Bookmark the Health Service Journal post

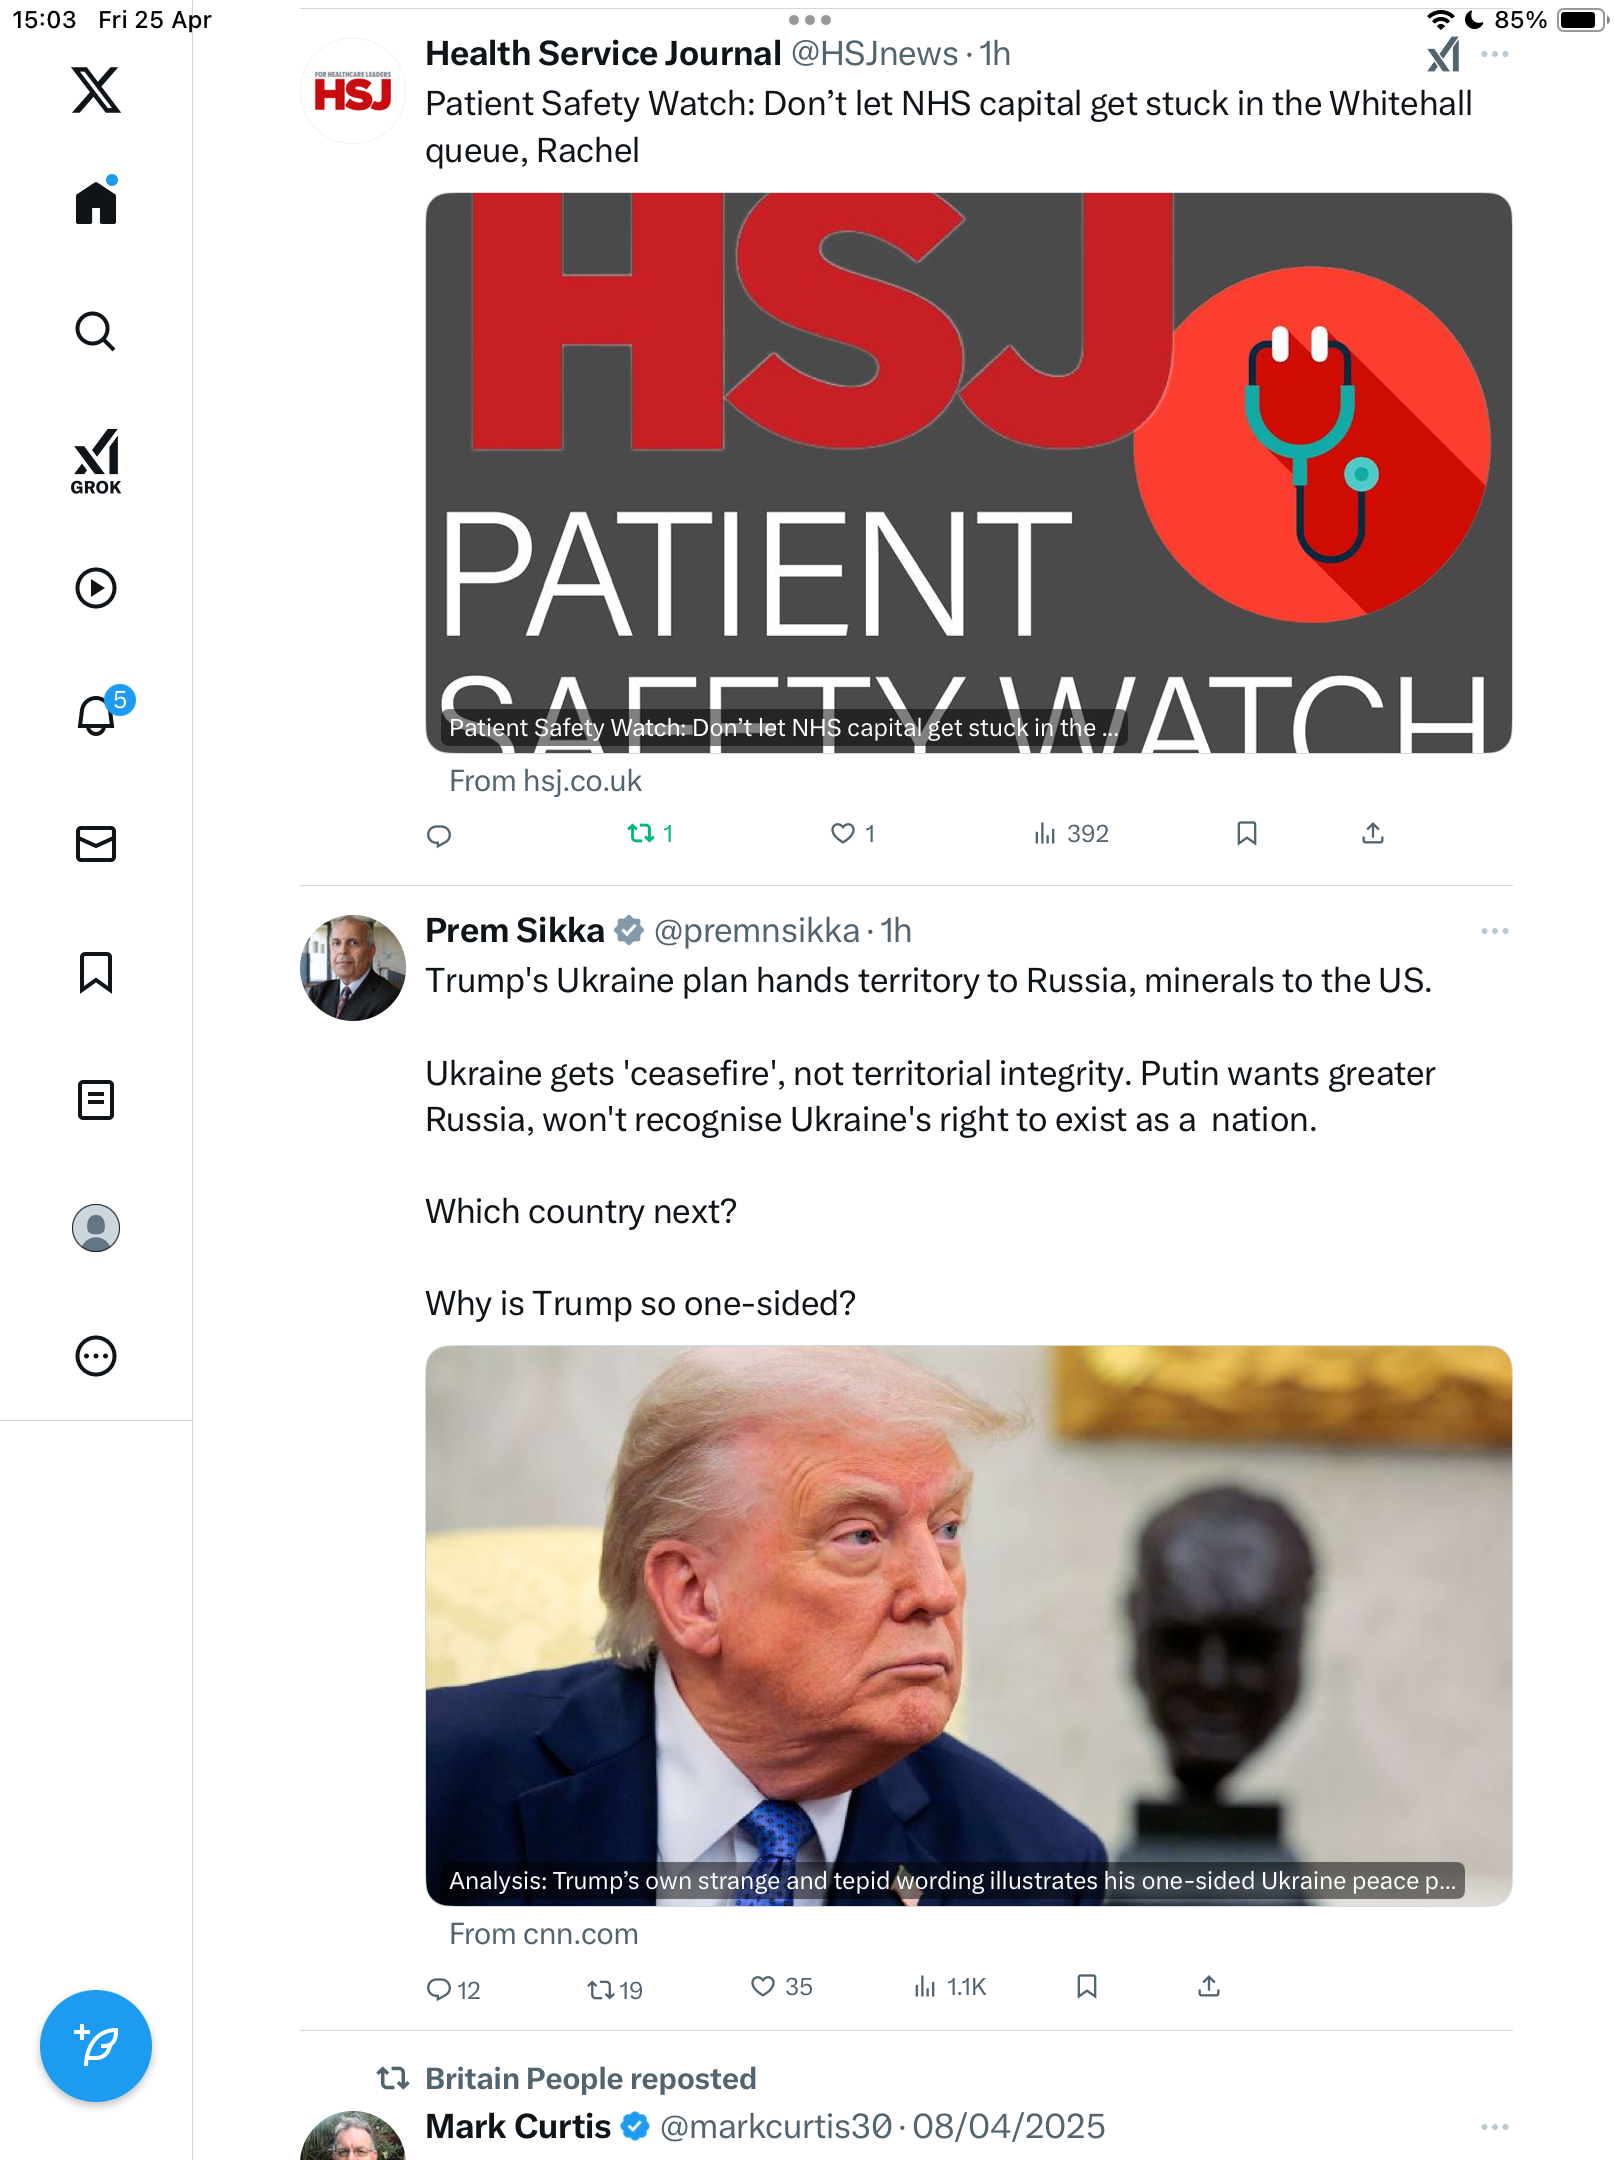1246,833
